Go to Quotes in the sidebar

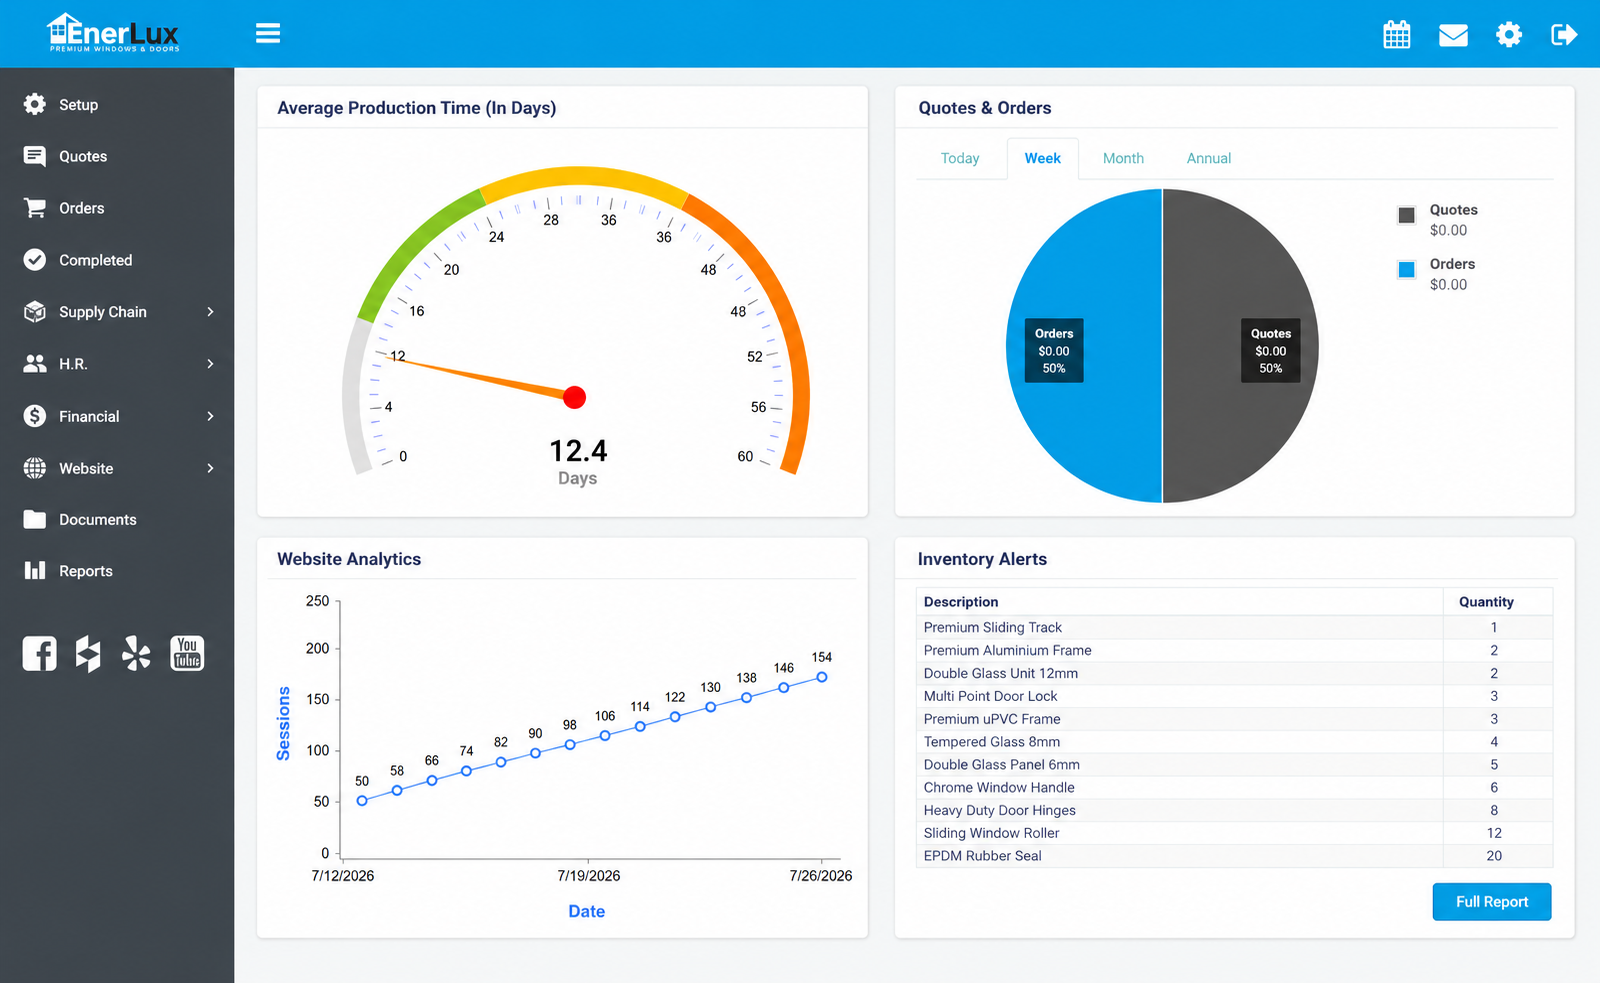[x=83, y=157]
